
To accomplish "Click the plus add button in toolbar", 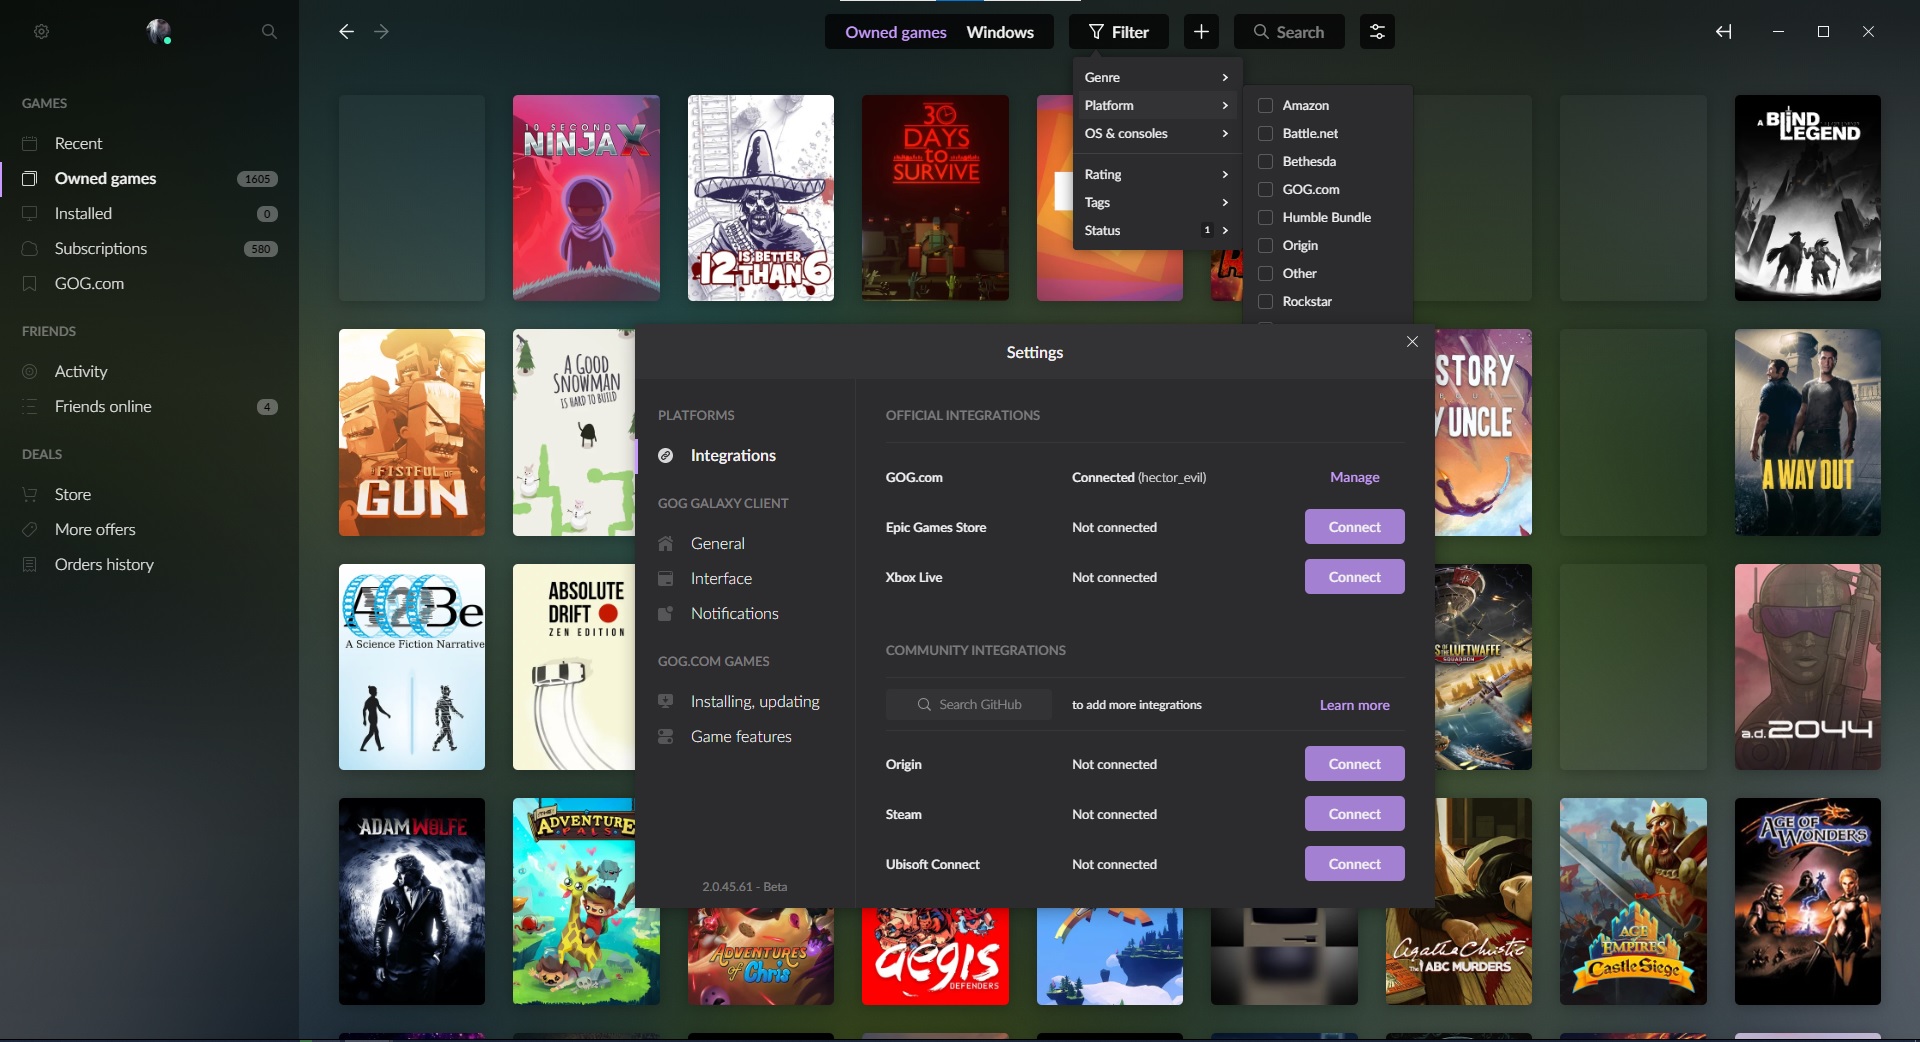I will (1201, 32).
